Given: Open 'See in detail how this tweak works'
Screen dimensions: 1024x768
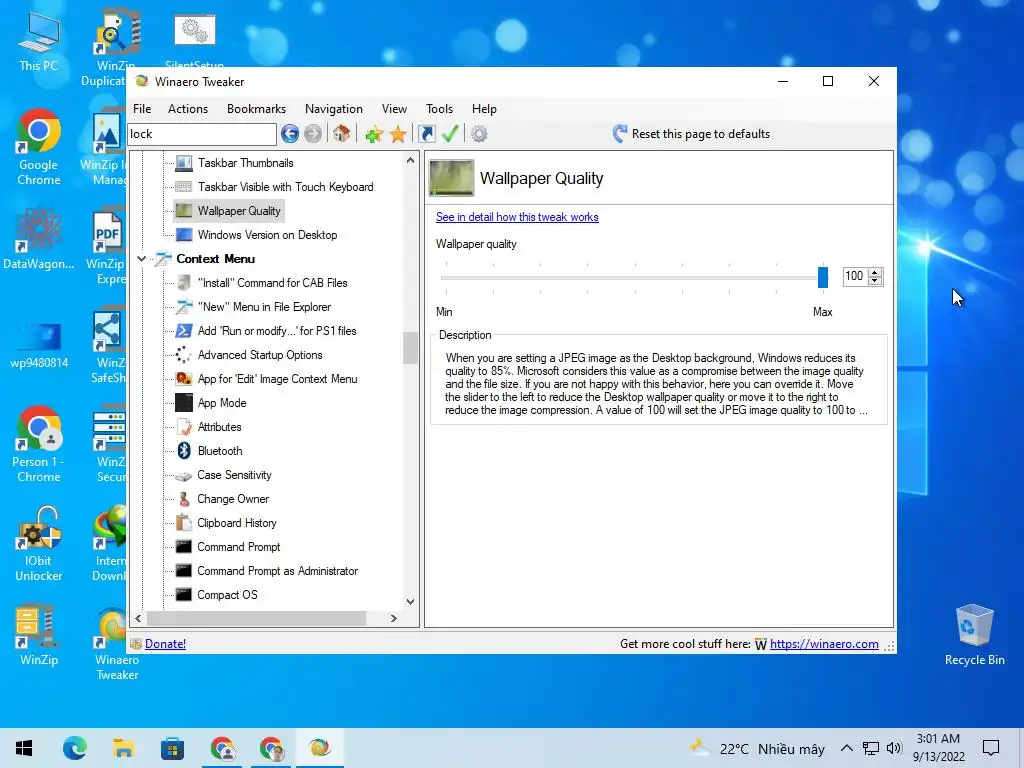Looking at the screenshot, I should [517, 217].
